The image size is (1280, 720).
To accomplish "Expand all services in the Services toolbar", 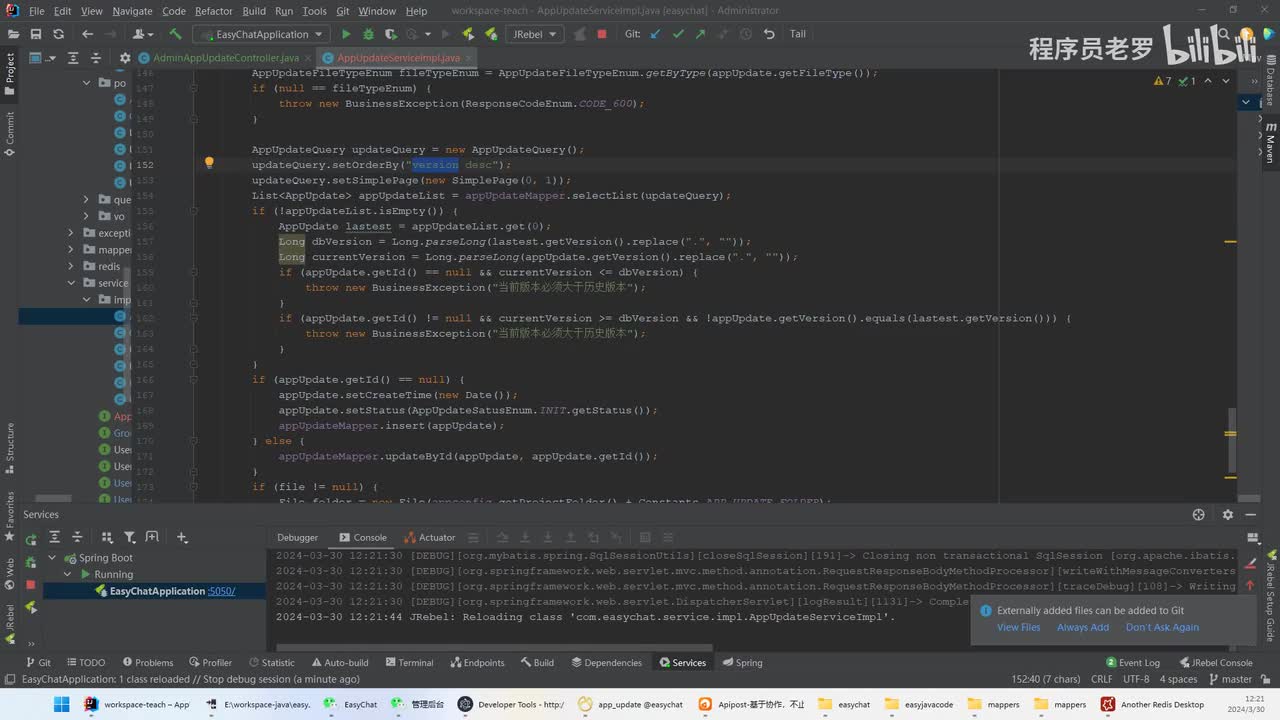I will [x=56, y=537].
